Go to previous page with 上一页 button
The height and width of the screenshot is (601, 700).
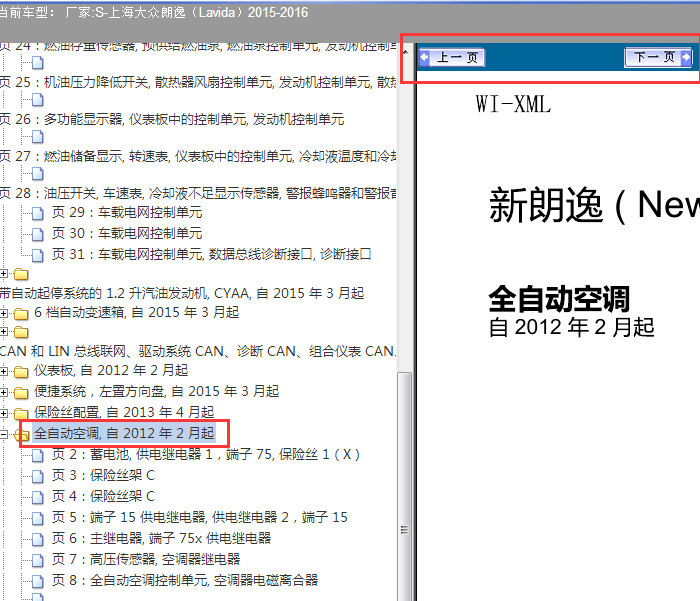click(x=452, y=57)
